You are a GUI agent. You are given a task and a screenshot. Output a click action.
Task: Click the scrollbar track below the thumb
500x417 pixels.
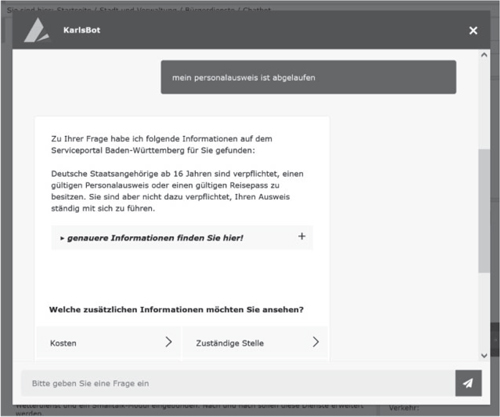484,312
